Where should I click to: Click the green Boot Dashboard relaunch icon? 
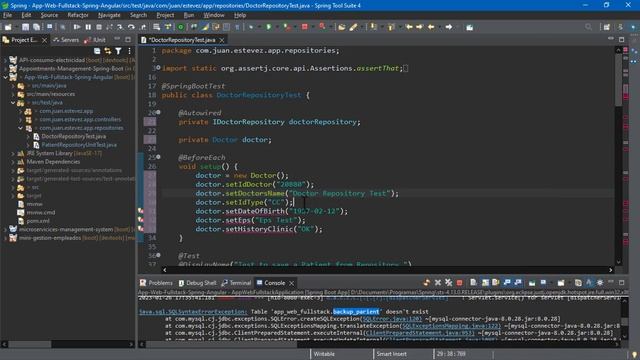[180, 27]
